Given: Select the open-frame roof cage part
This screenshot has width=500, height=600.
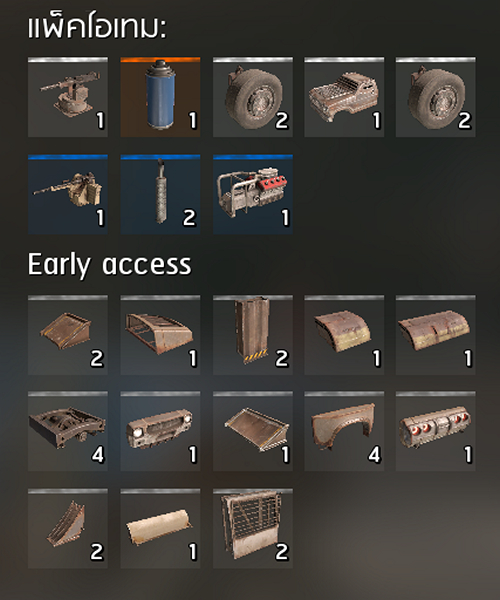Looking at the screenshot, I should click(x=160, y=335).
